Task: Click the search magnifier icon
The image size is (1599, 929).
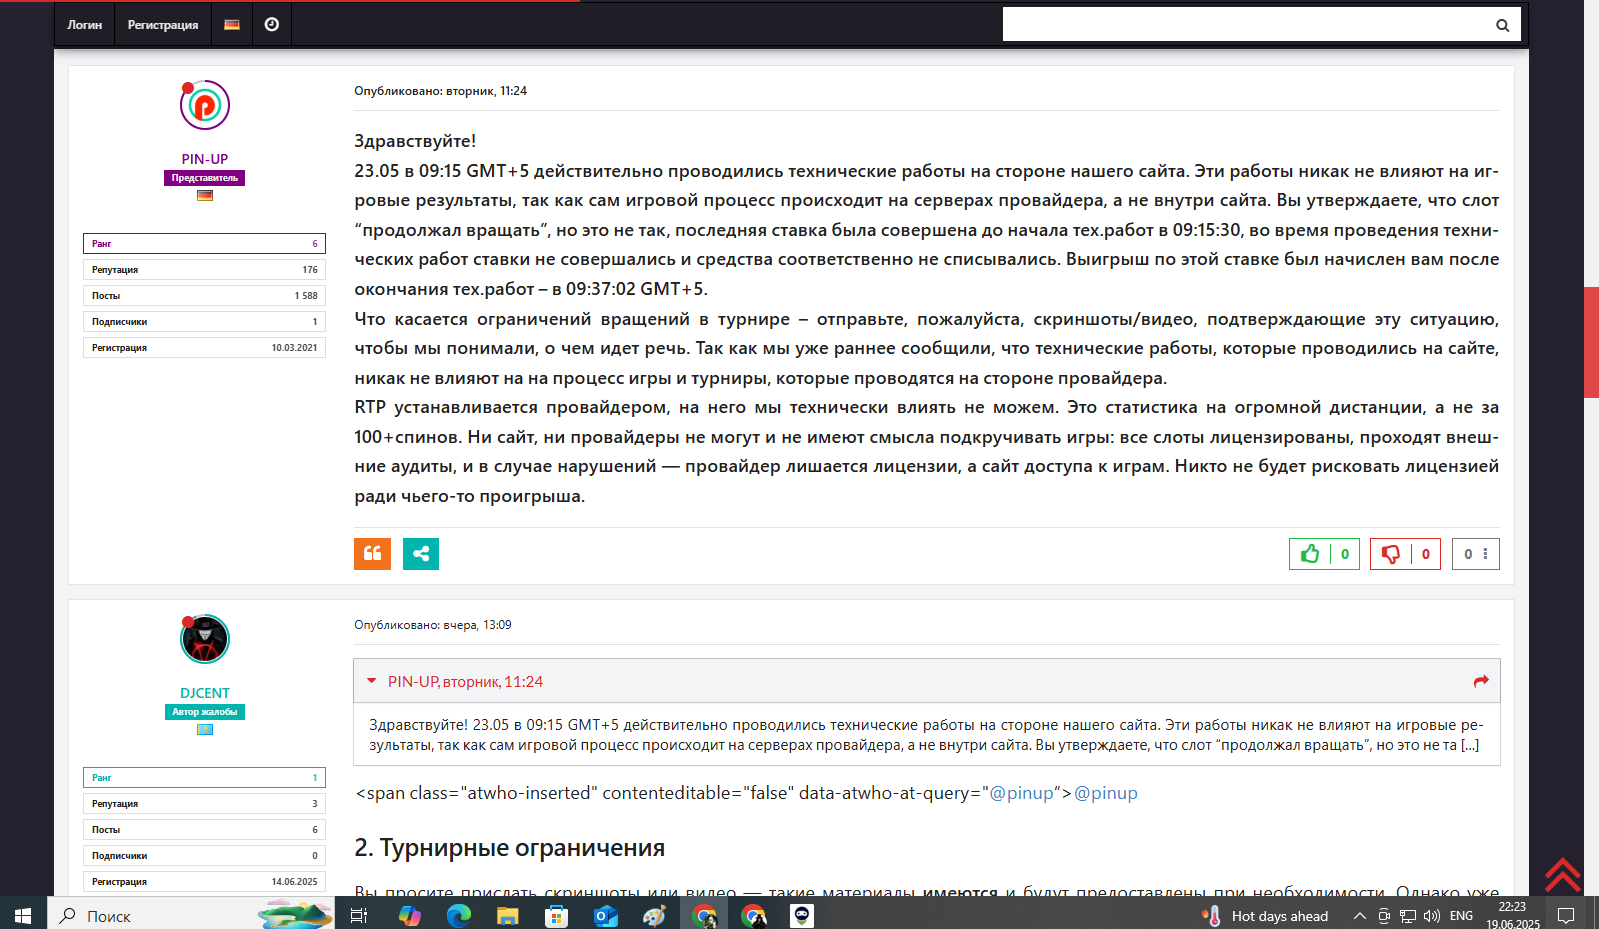Action: pyautogui.click(x=1502, y=25)
